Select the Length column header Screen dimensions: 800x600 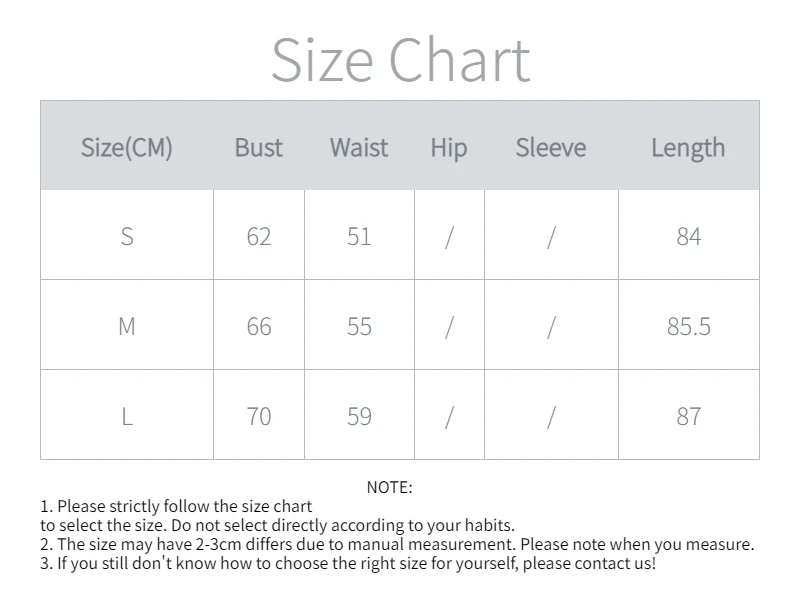point(688,148)
